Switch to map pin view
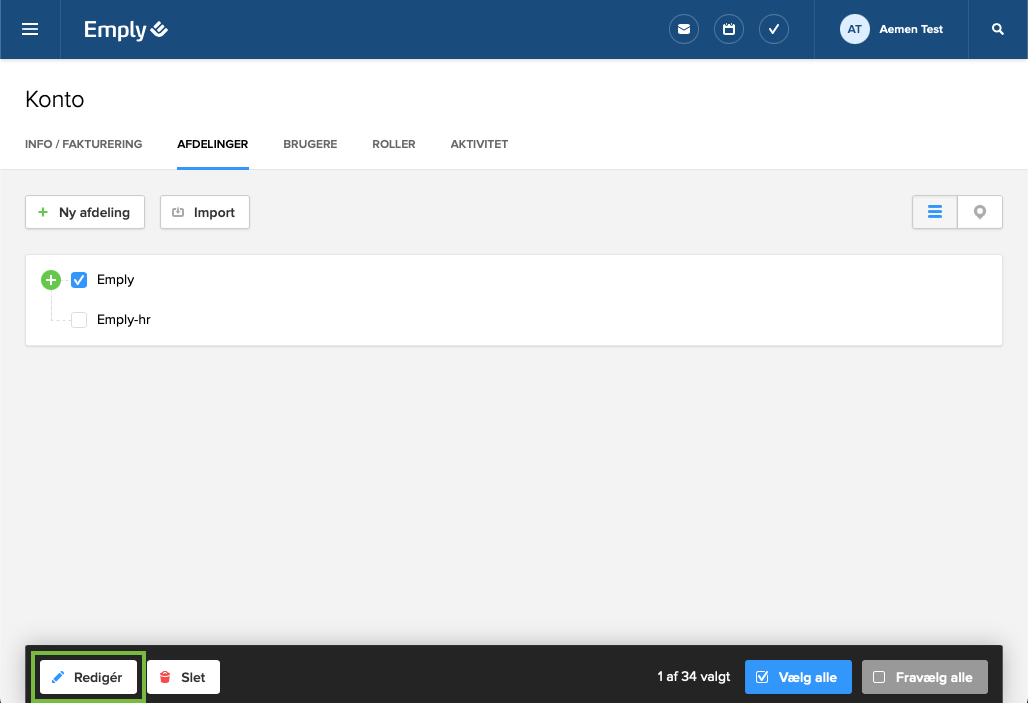Viewport: 1028px width, 703px height. [x=980, y=212]
